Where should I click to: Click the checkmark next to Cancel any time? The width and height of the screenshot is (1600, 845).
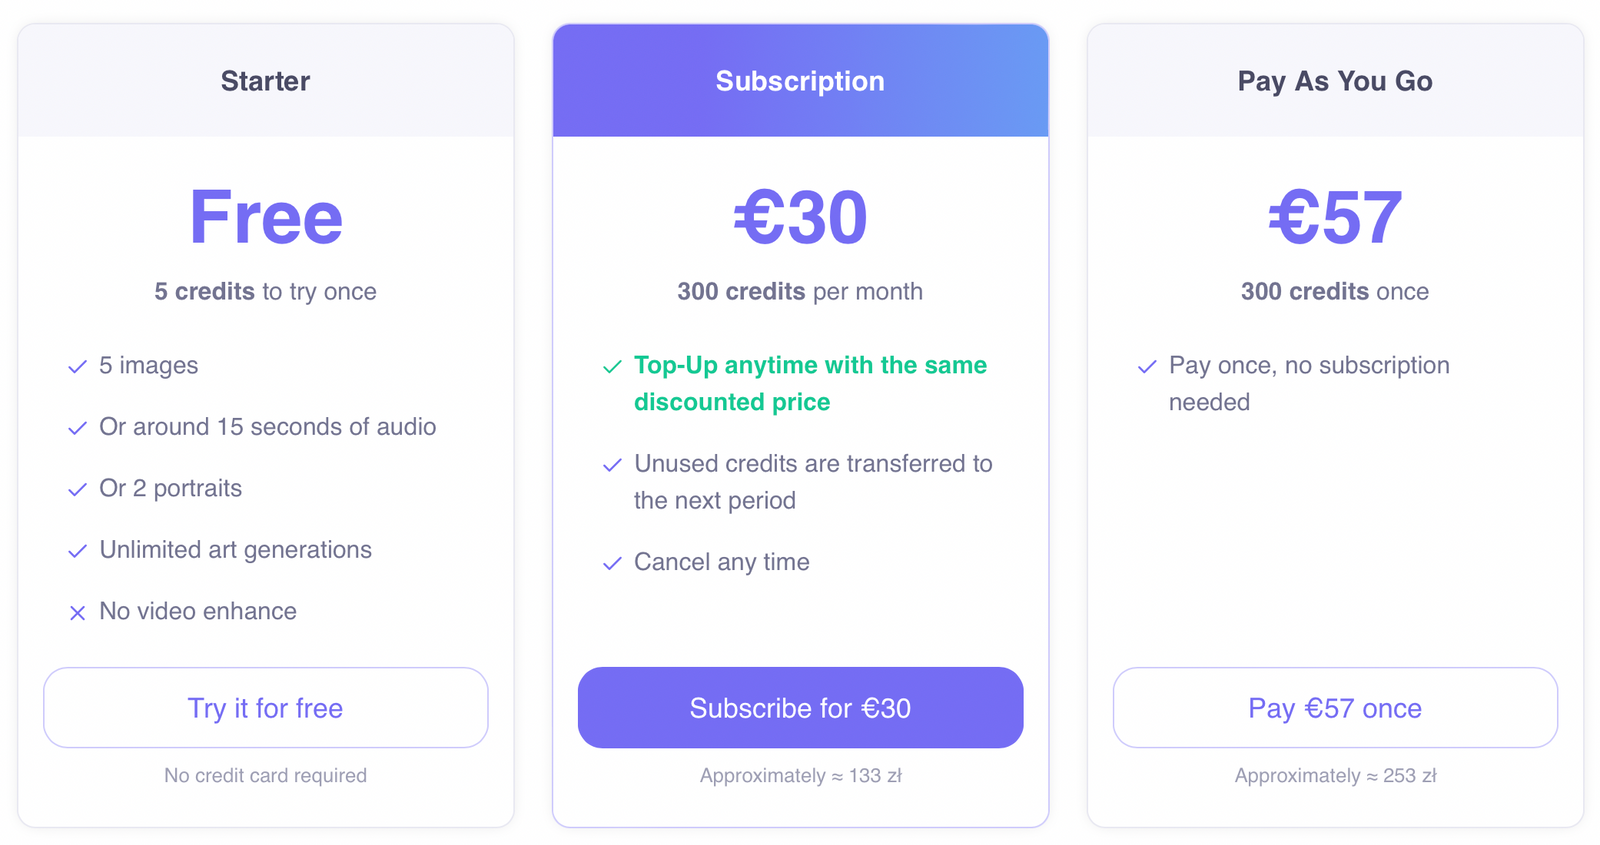coord(612,564)
